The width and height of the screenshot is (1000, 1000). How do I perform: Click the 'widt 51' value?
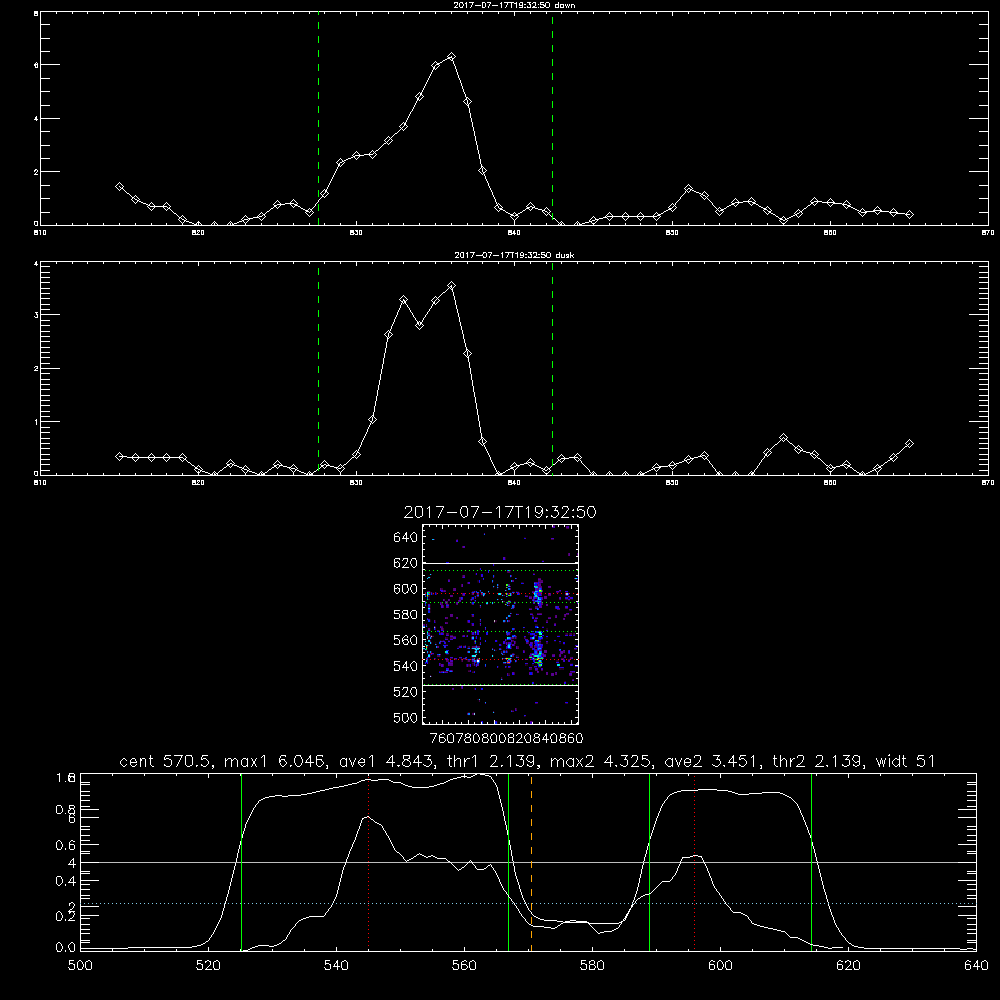(x=906, y=761)
